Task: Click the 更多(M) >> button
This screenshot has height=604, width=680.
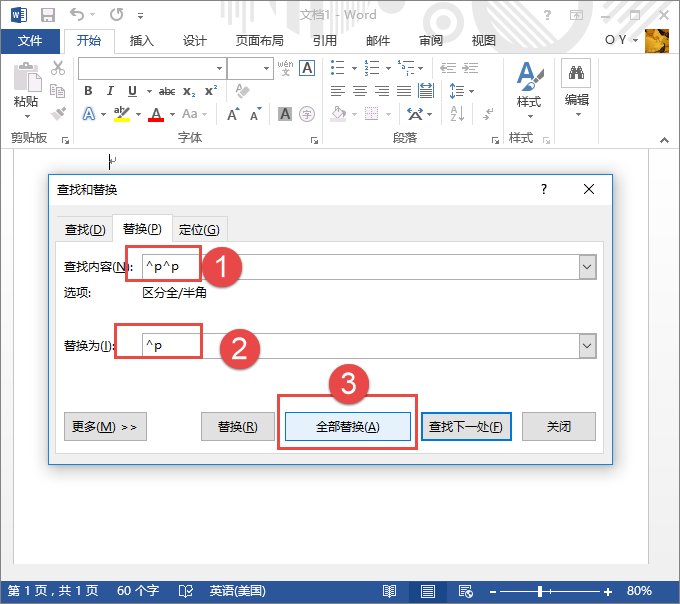Action: coord(105,426)
